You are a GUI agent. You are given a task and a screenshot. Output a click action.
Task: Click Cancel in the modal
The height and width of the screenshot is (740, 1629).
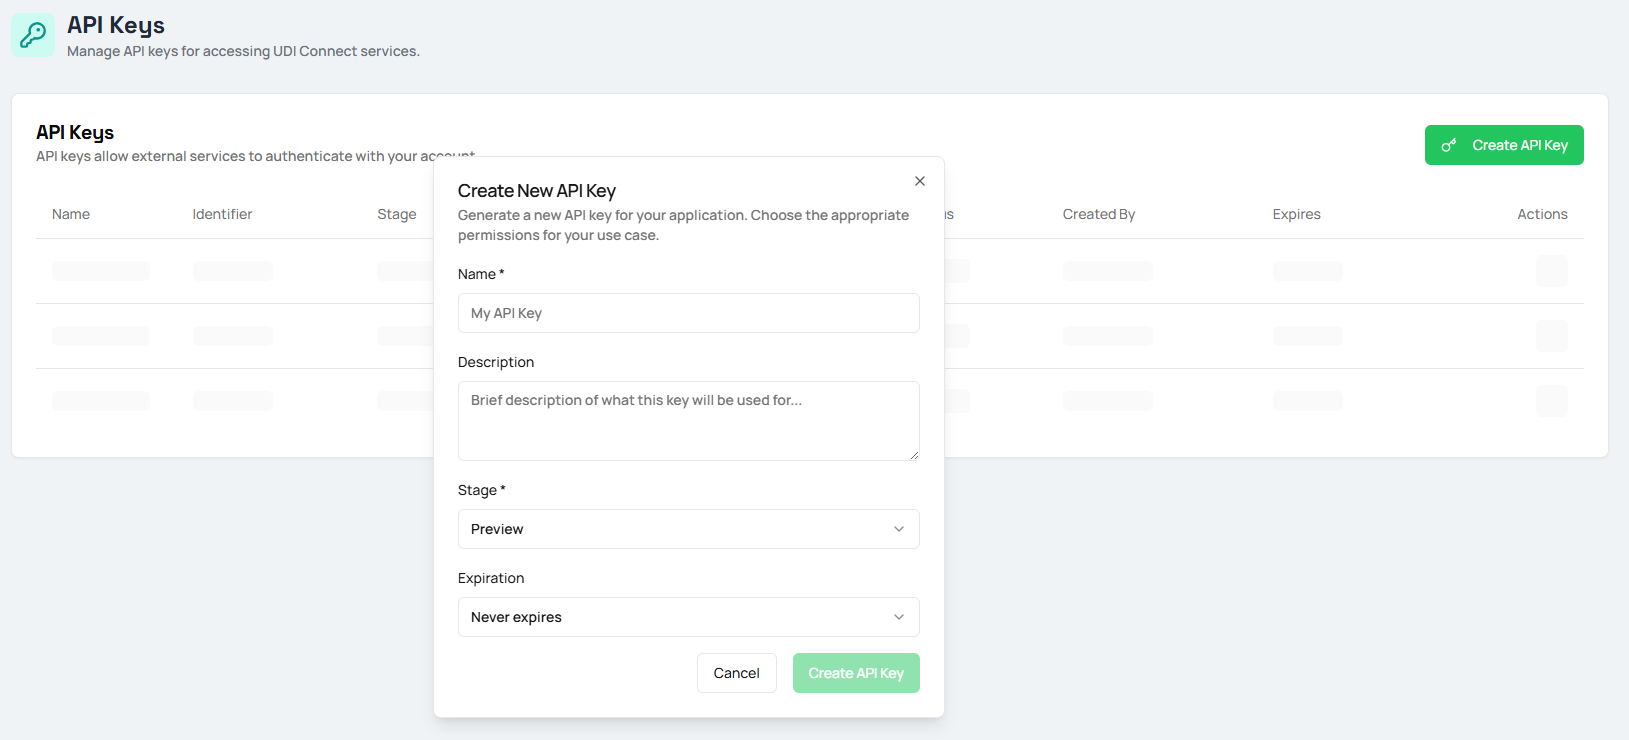pyautogui.click(x=736, y=673)
